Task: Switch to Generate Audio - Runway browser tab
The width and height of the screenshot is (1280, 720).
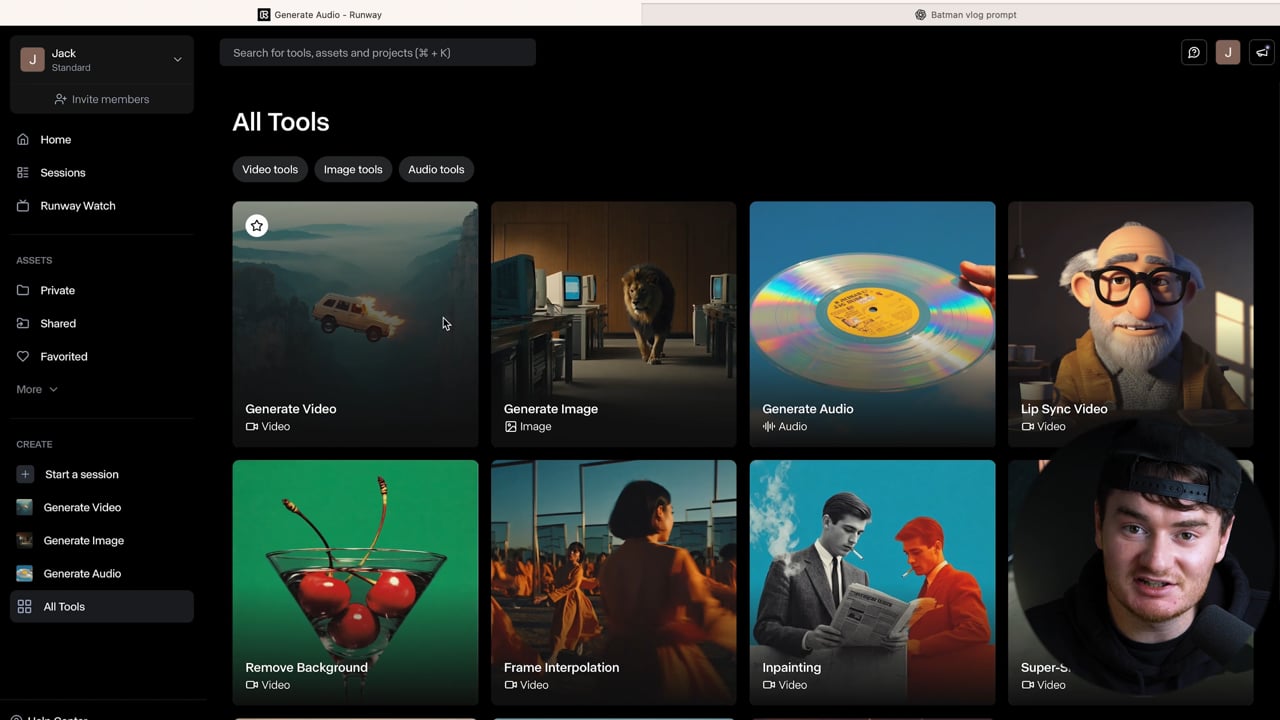Action: [320, 14]
